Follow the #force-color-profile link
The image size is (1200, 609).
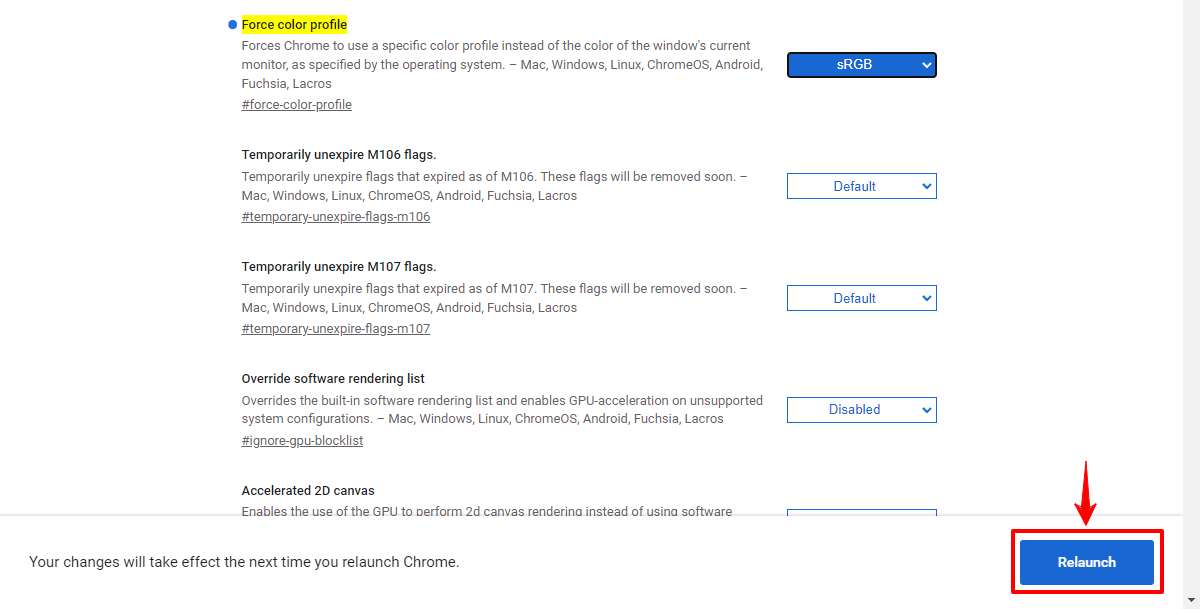click(x=296, y=104)
